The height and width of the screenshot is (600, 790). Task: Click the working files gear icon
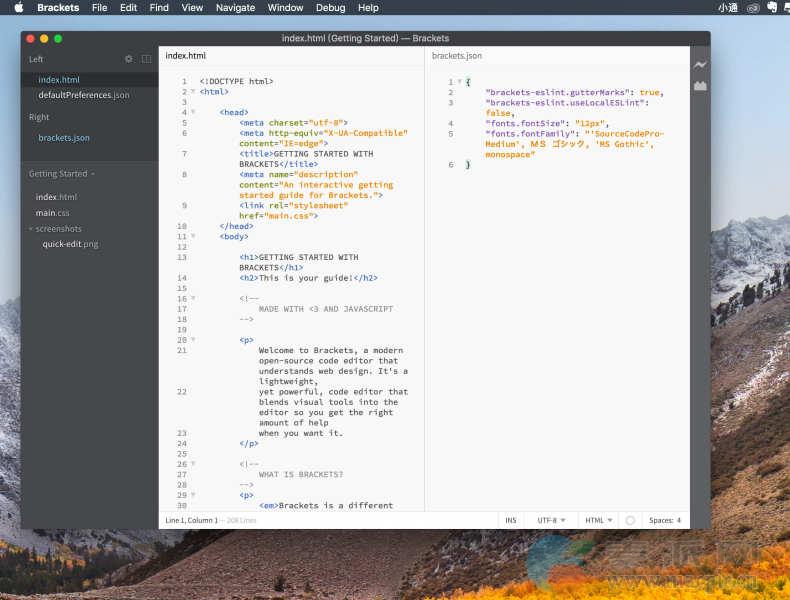[x=128, y=59]
